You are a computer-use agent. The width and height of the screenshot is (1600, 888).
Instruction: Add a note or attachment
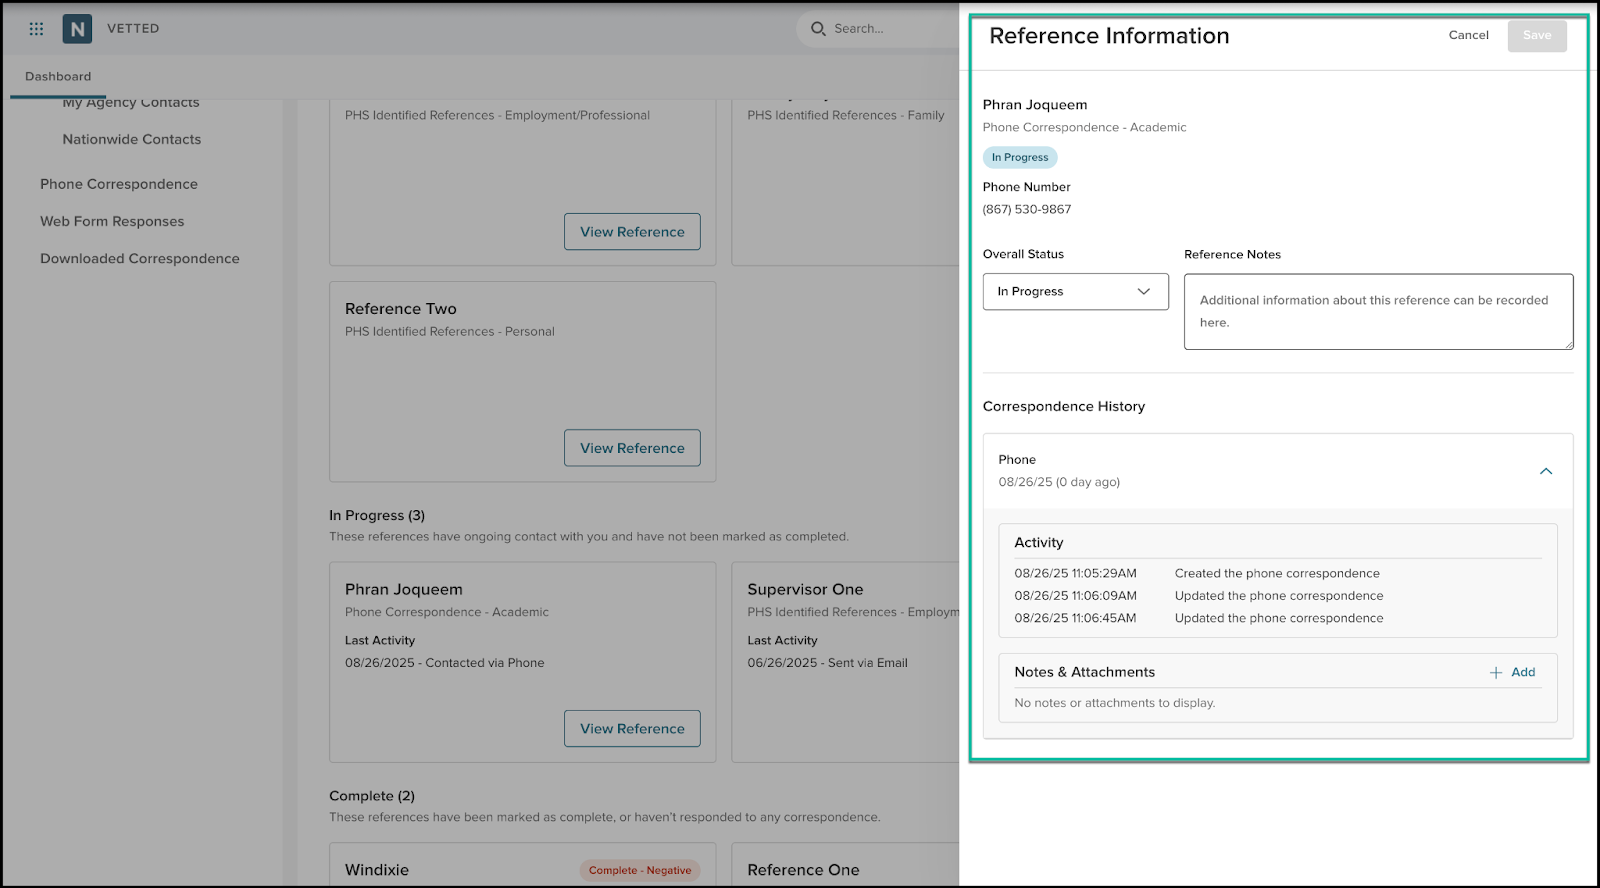tap(1512, 673)
